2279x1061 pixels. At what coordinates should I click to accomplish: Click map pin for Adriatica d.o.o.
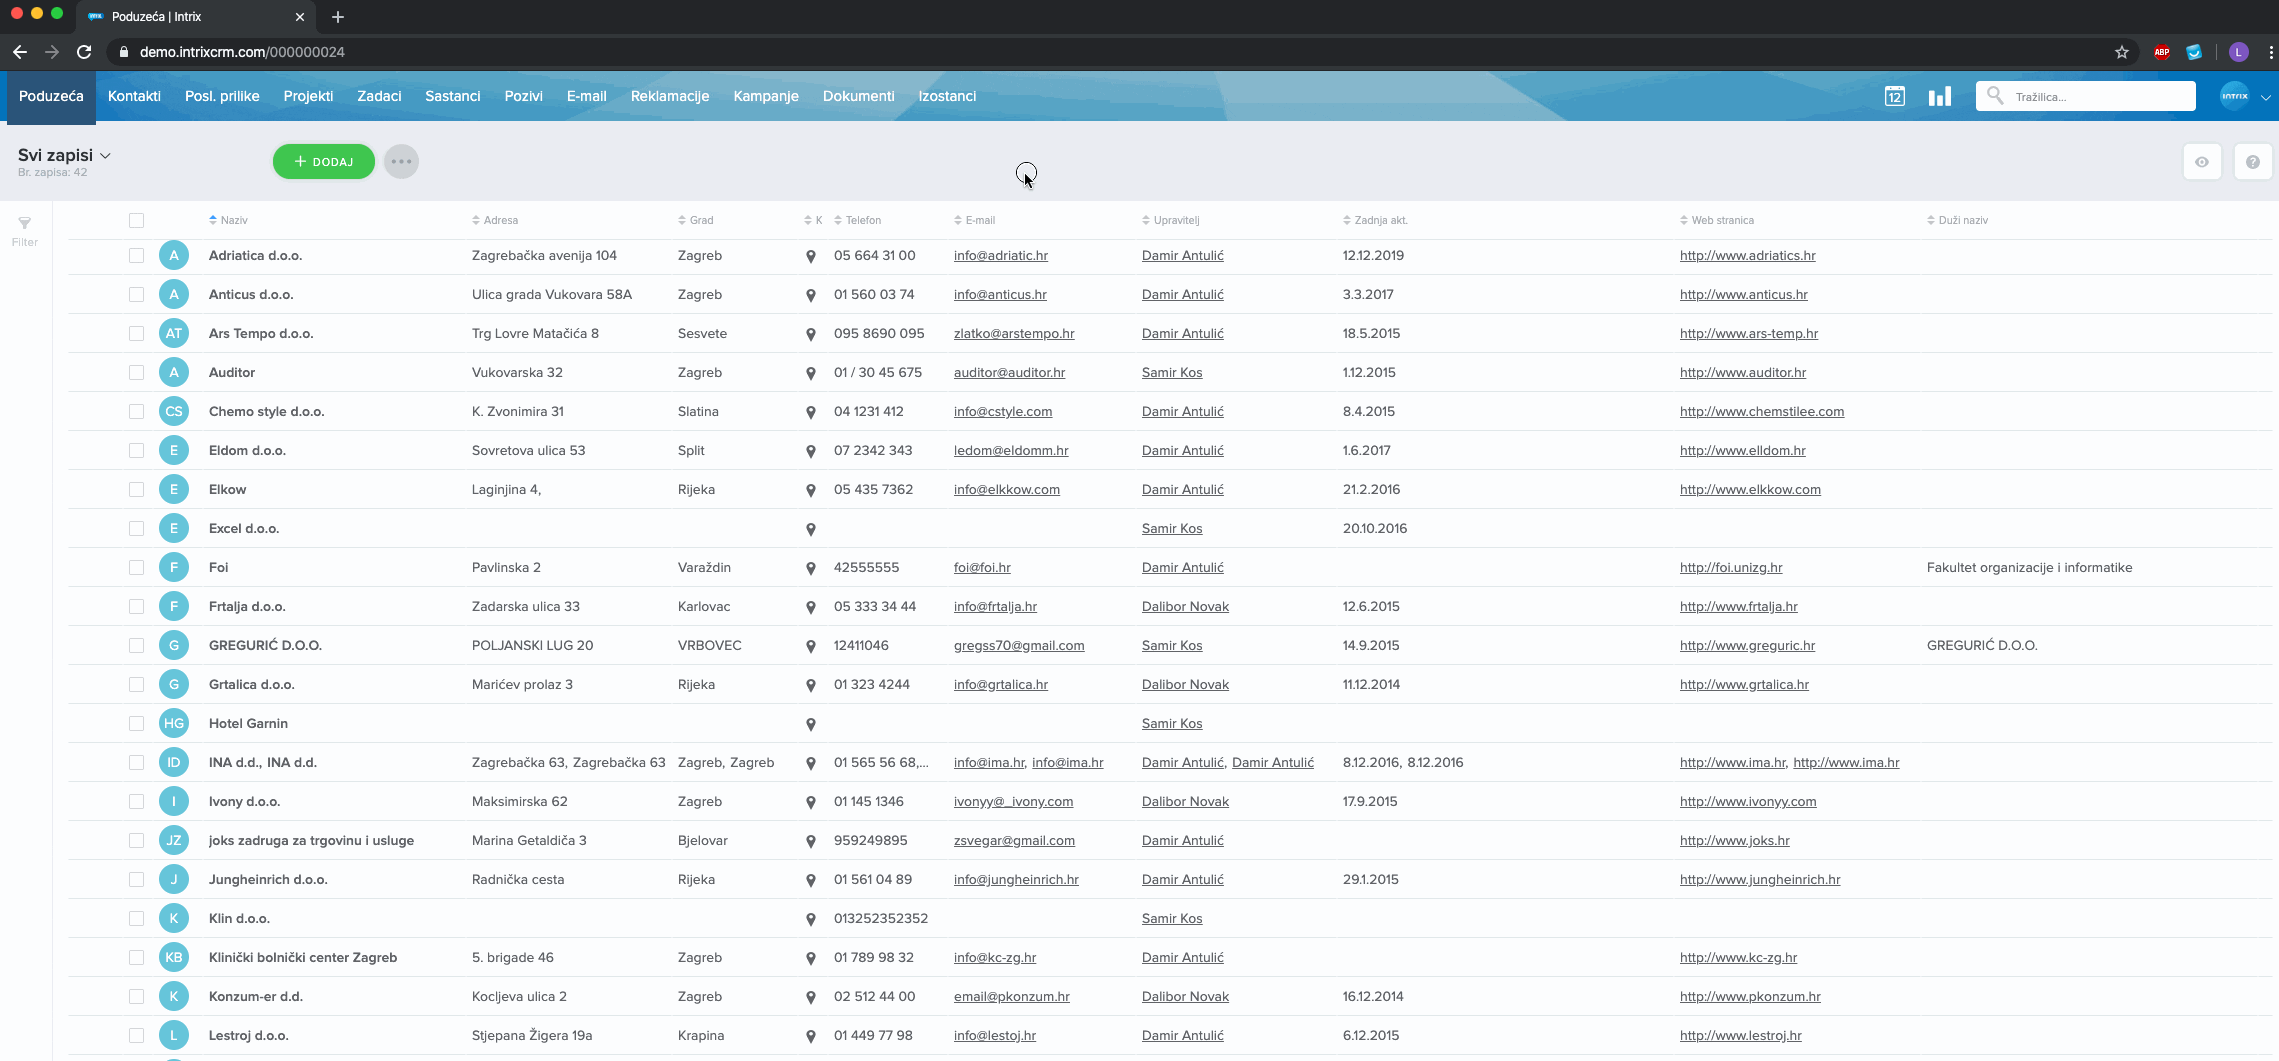[x=811, y=257]
